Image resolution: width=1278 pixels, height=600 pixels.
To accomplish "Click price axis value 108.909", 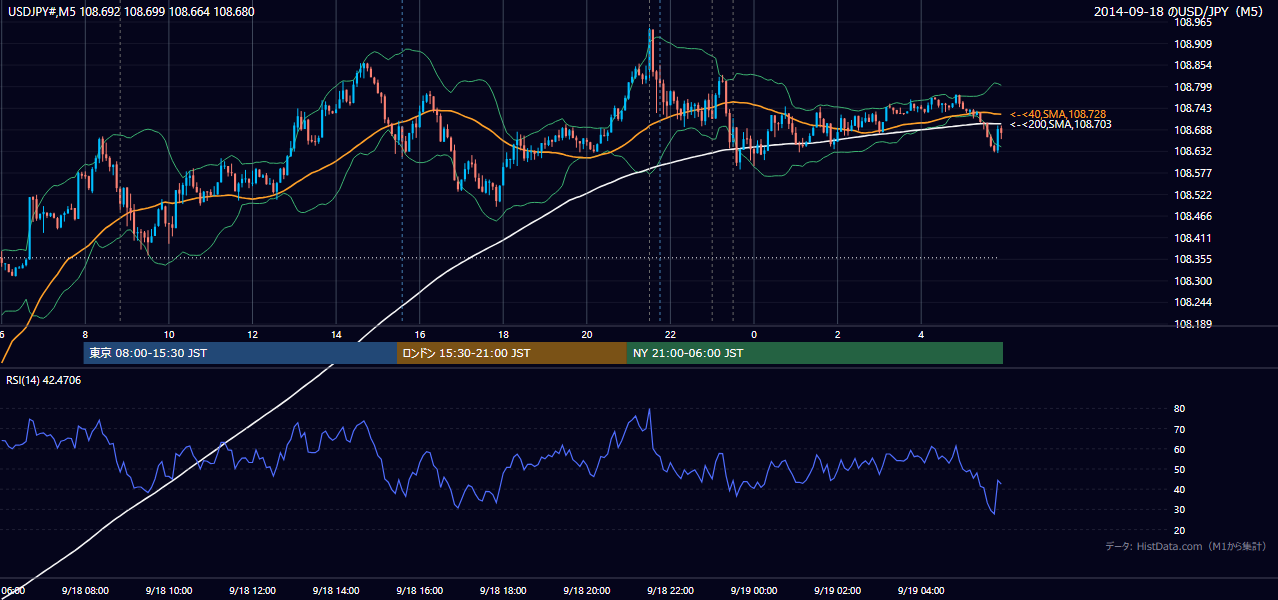I will tap(1193, 44).
